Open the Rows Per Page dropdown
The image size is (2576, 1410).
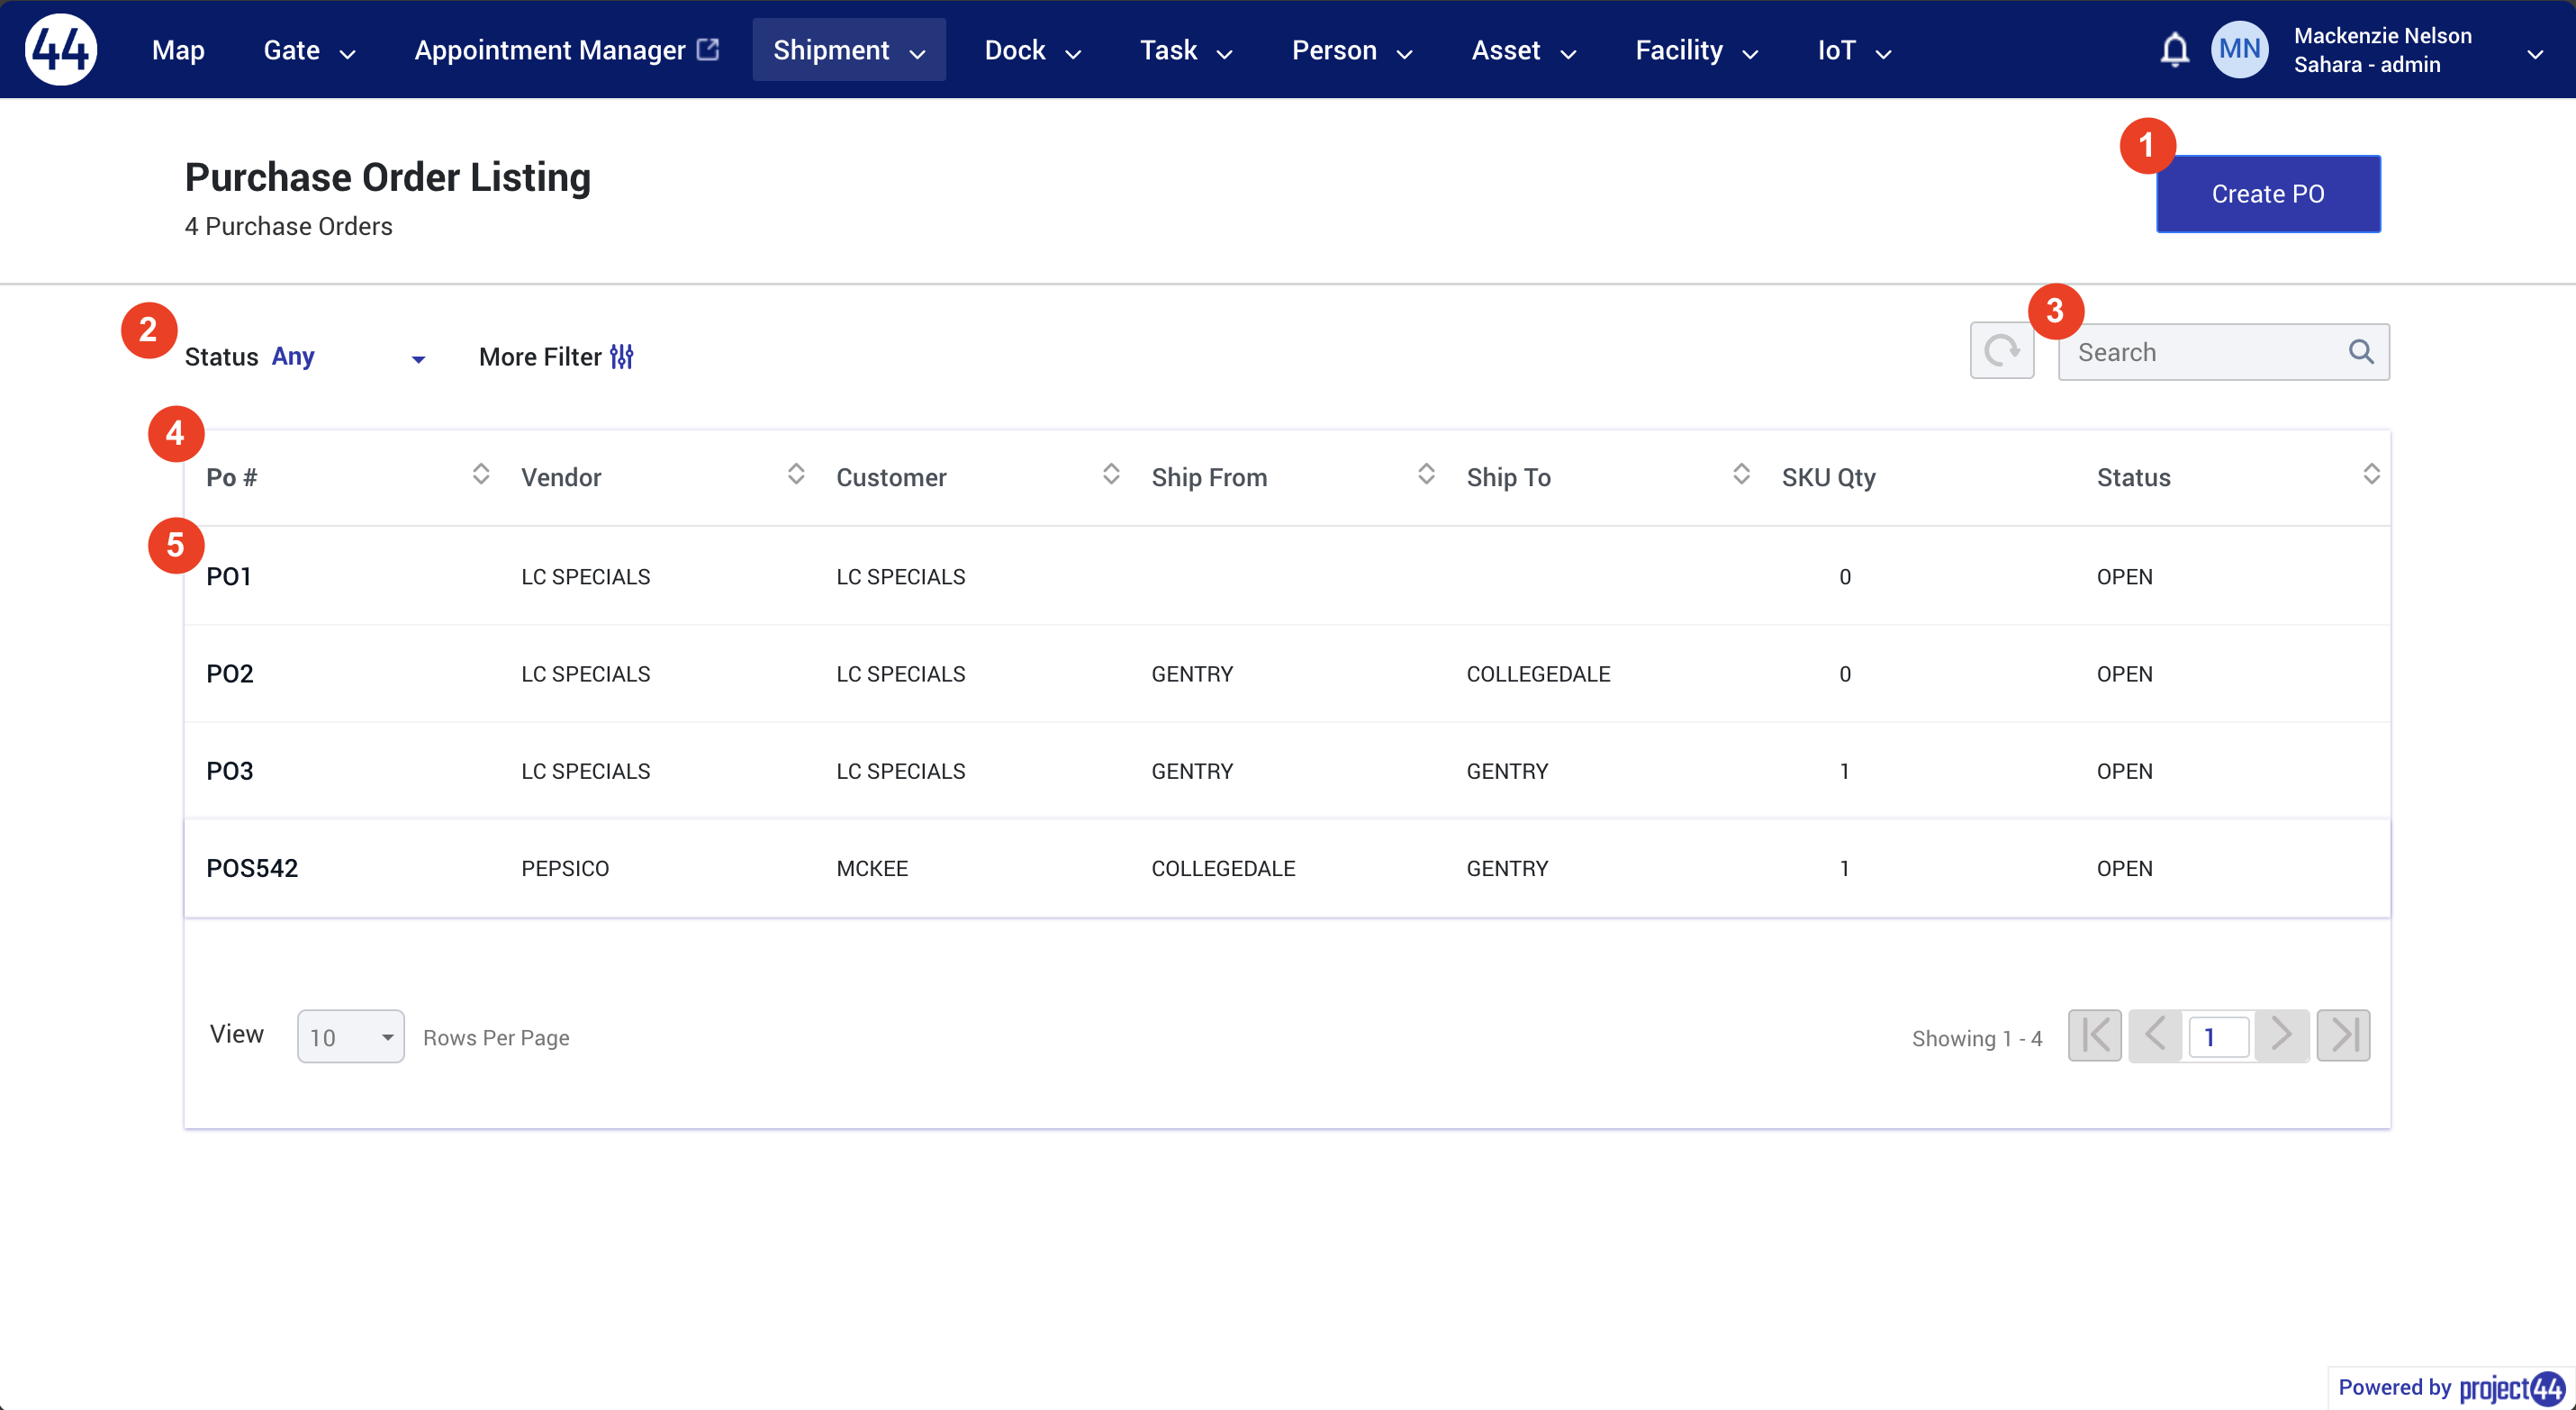click(x=351, y=1036)
